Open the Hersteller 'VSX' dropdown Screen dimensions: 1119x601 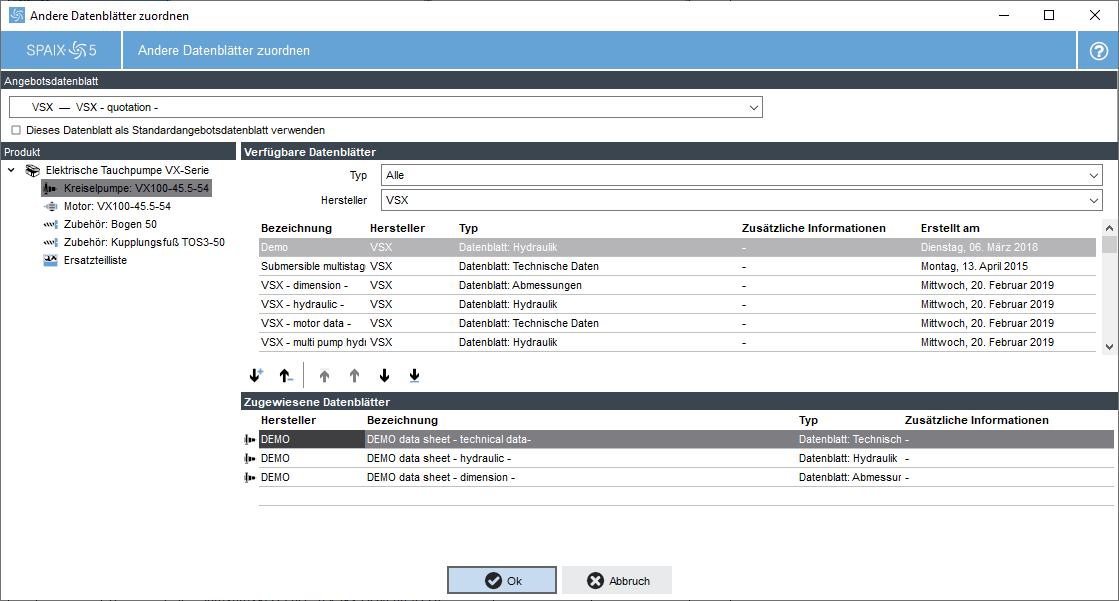click(x=742, y=201)
